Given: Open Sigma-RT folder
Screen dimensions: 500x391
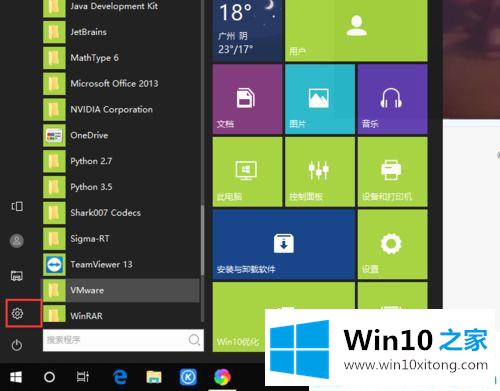Looking at the screenshot, I should click(121, 239).
